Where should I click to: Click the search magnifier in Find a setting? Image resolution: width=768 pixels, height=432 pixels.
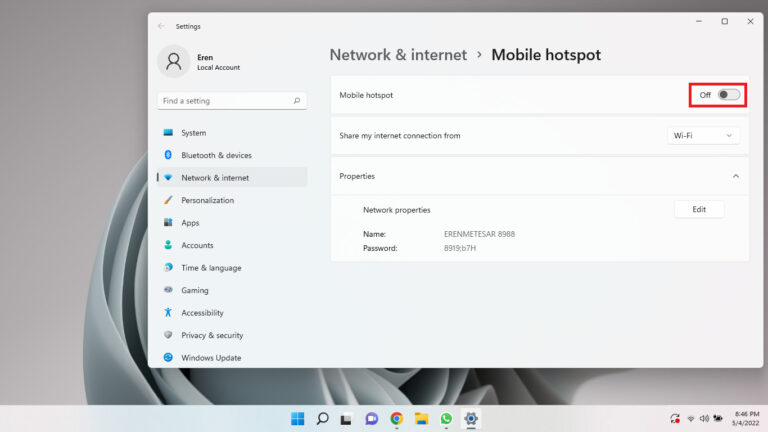(x=297, y=100)
